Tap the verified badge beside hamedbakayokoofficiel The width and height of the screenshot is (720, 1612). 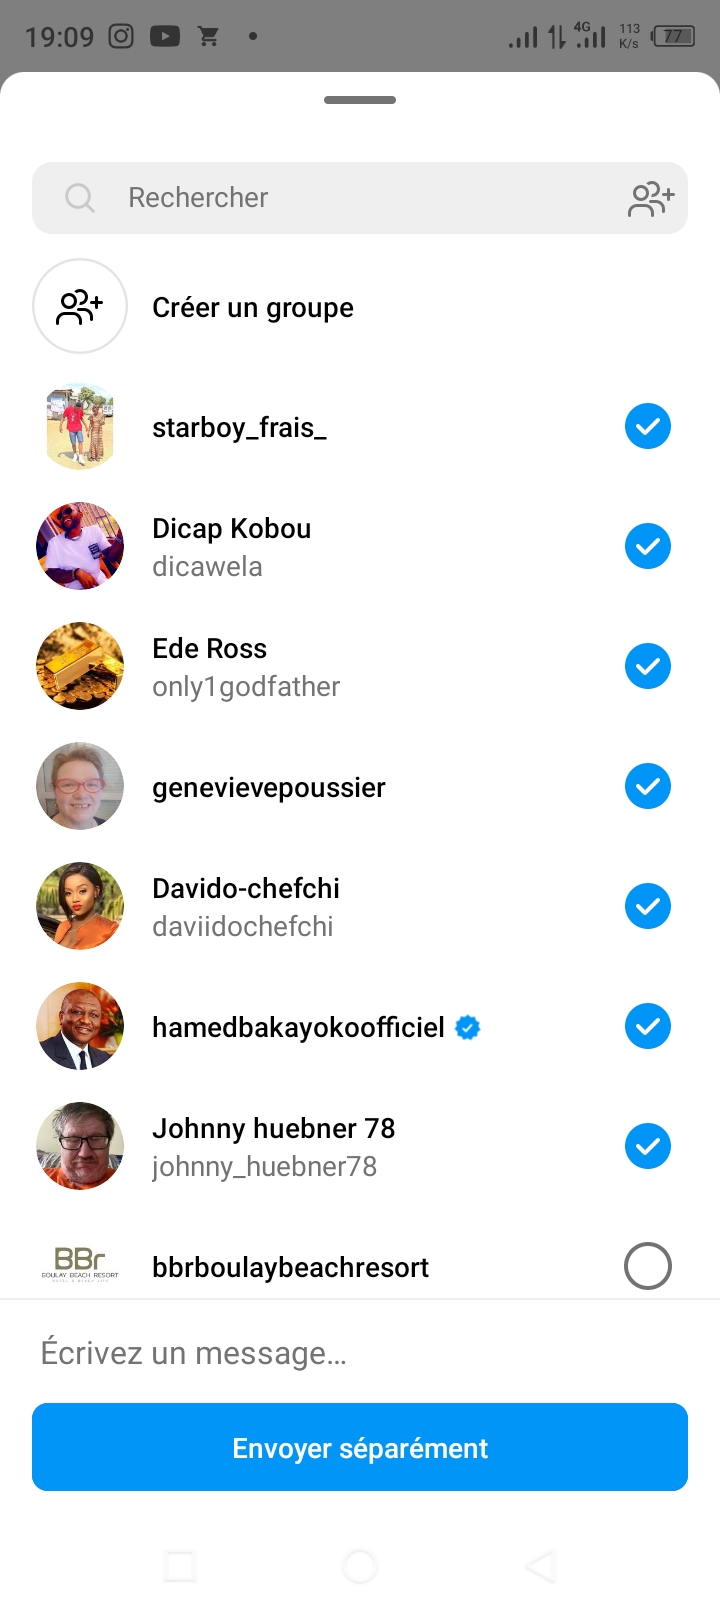coord(467,1027)
